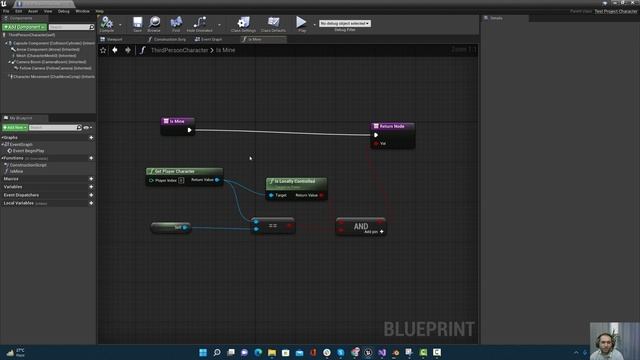Toggle Hide Unrelated nodes icon
The image size is (640, 360).
click(x=200, y=22)
